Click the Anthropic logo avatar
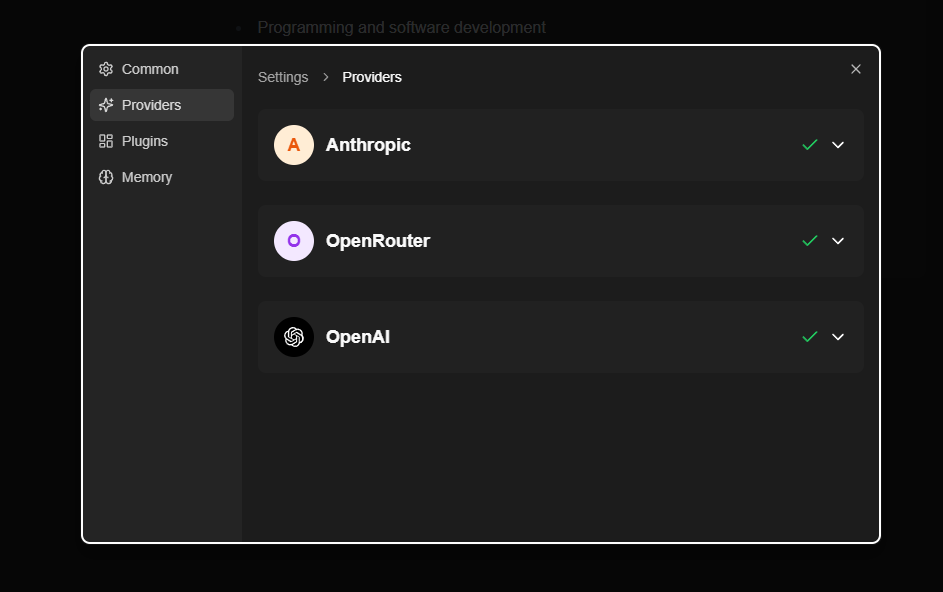This screenshot has height=592, width=943. 294,145
